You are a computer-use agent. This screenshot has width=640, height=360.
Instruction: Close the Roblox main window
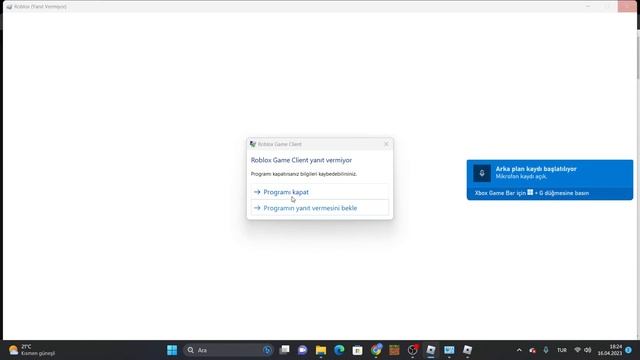pyautogui.click(x=627, y=7)
